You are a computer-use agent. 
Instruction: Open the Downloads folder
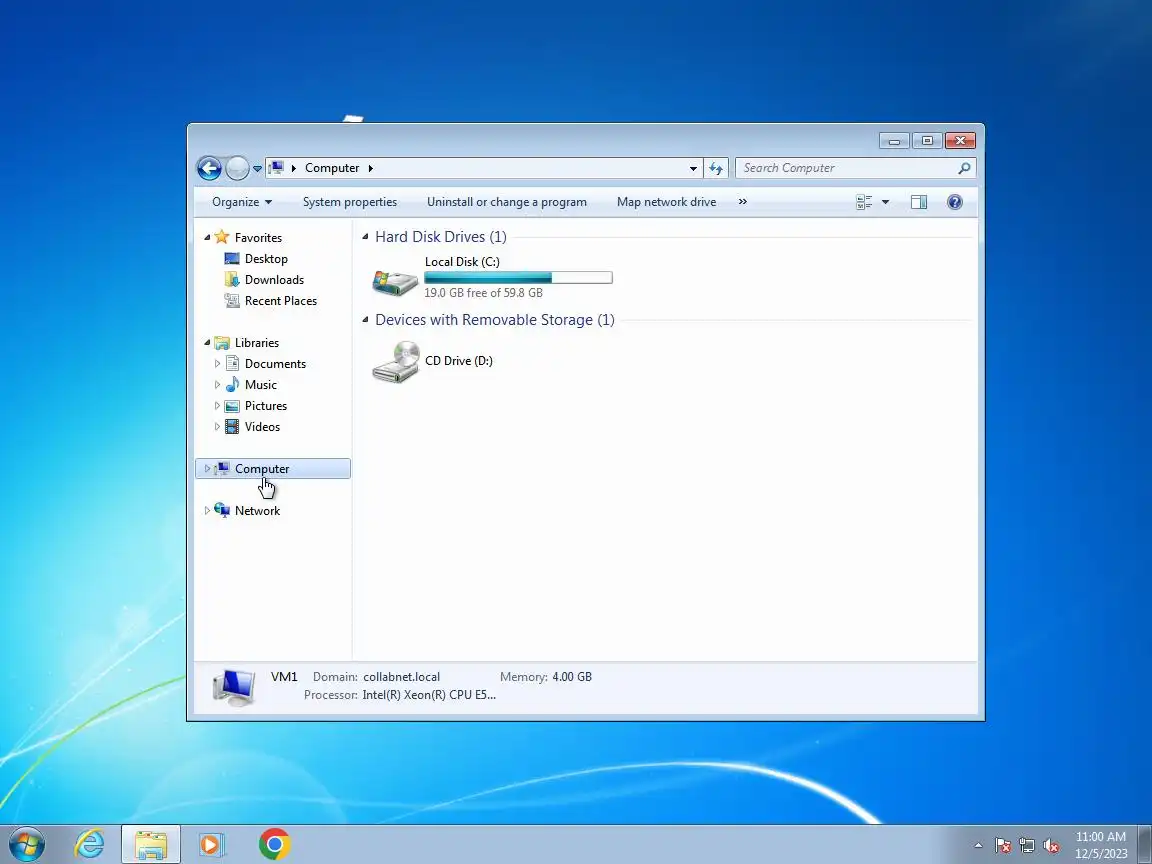(274, 280)
